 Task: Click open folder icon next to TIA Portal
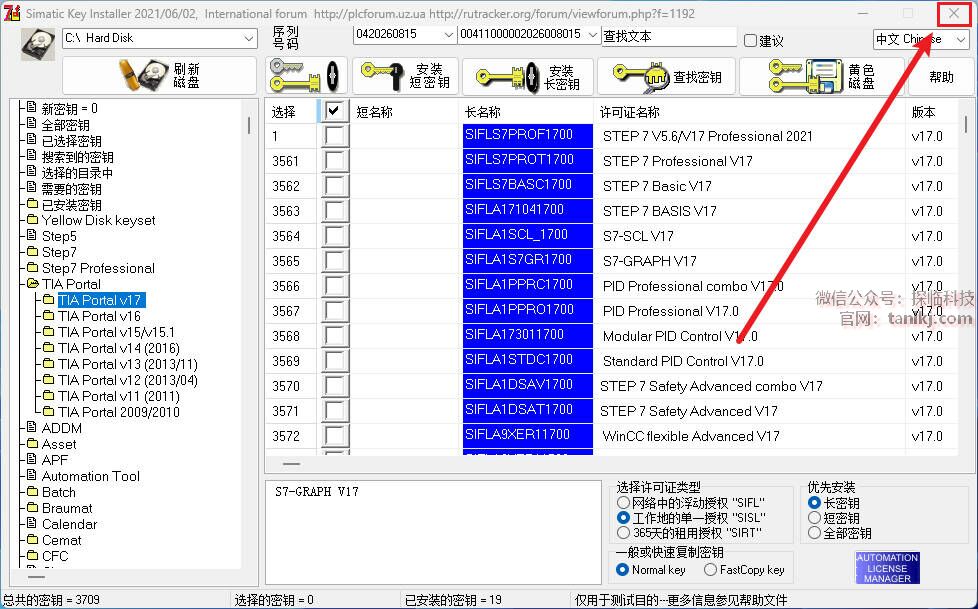click(x=32, y=284)
